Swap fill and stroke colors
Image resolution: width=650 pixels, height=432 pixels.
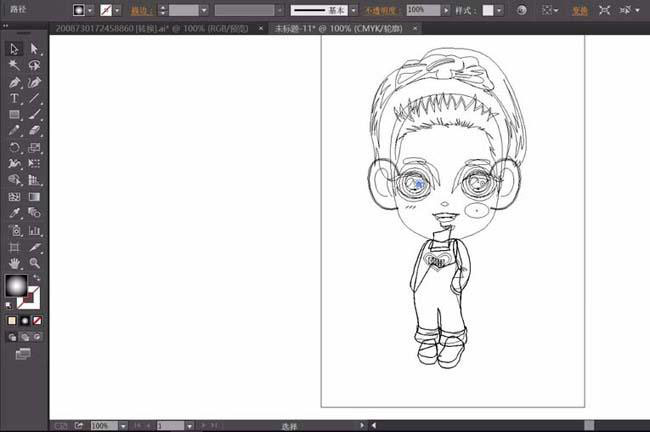click(x=37, y=277)
